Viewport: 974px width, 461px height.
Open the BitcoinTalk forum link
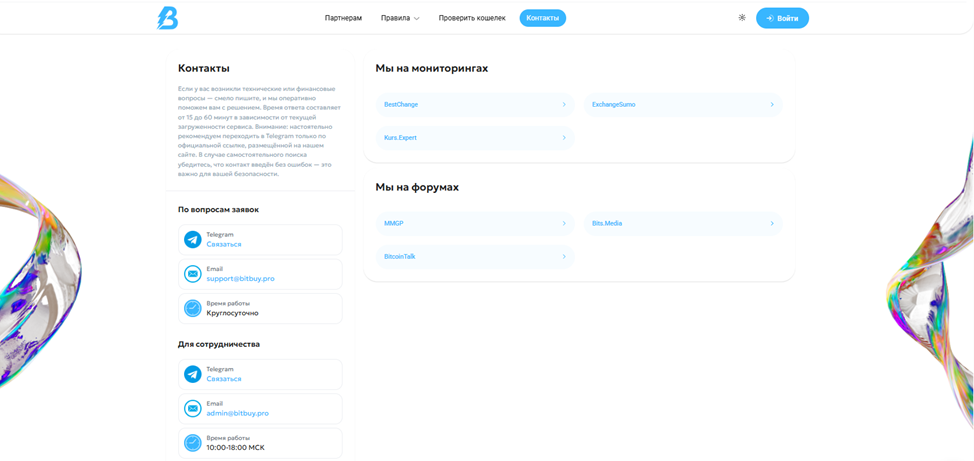(x=475, y=256)
